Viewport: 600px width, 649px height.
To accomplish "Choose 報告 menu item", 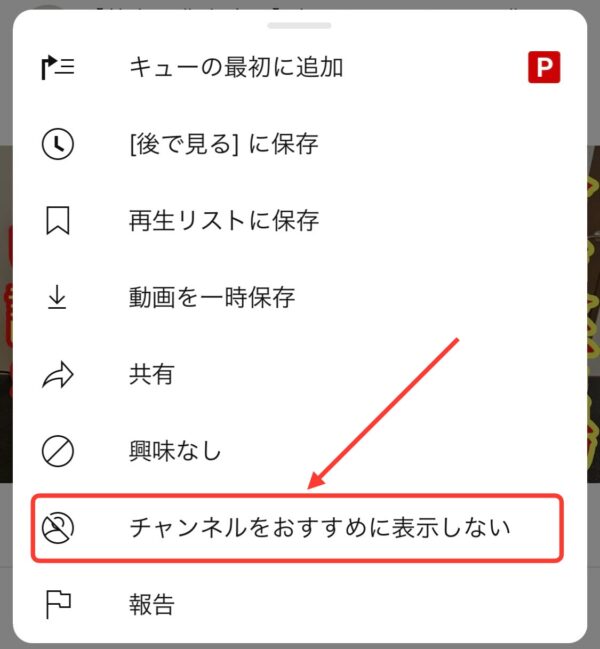I will pos(299,605).
